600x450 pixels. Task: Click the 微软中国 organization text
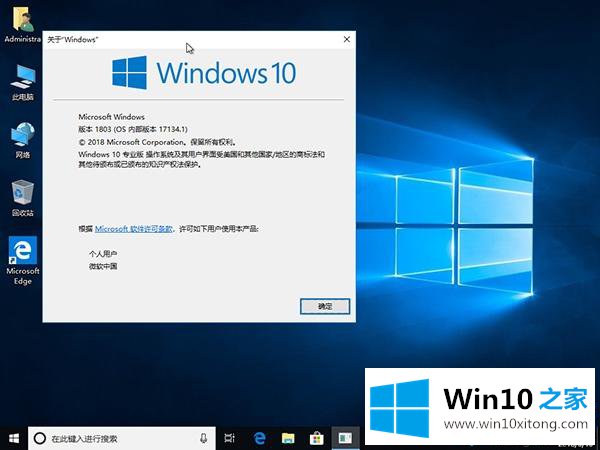(x=103, y=266)
